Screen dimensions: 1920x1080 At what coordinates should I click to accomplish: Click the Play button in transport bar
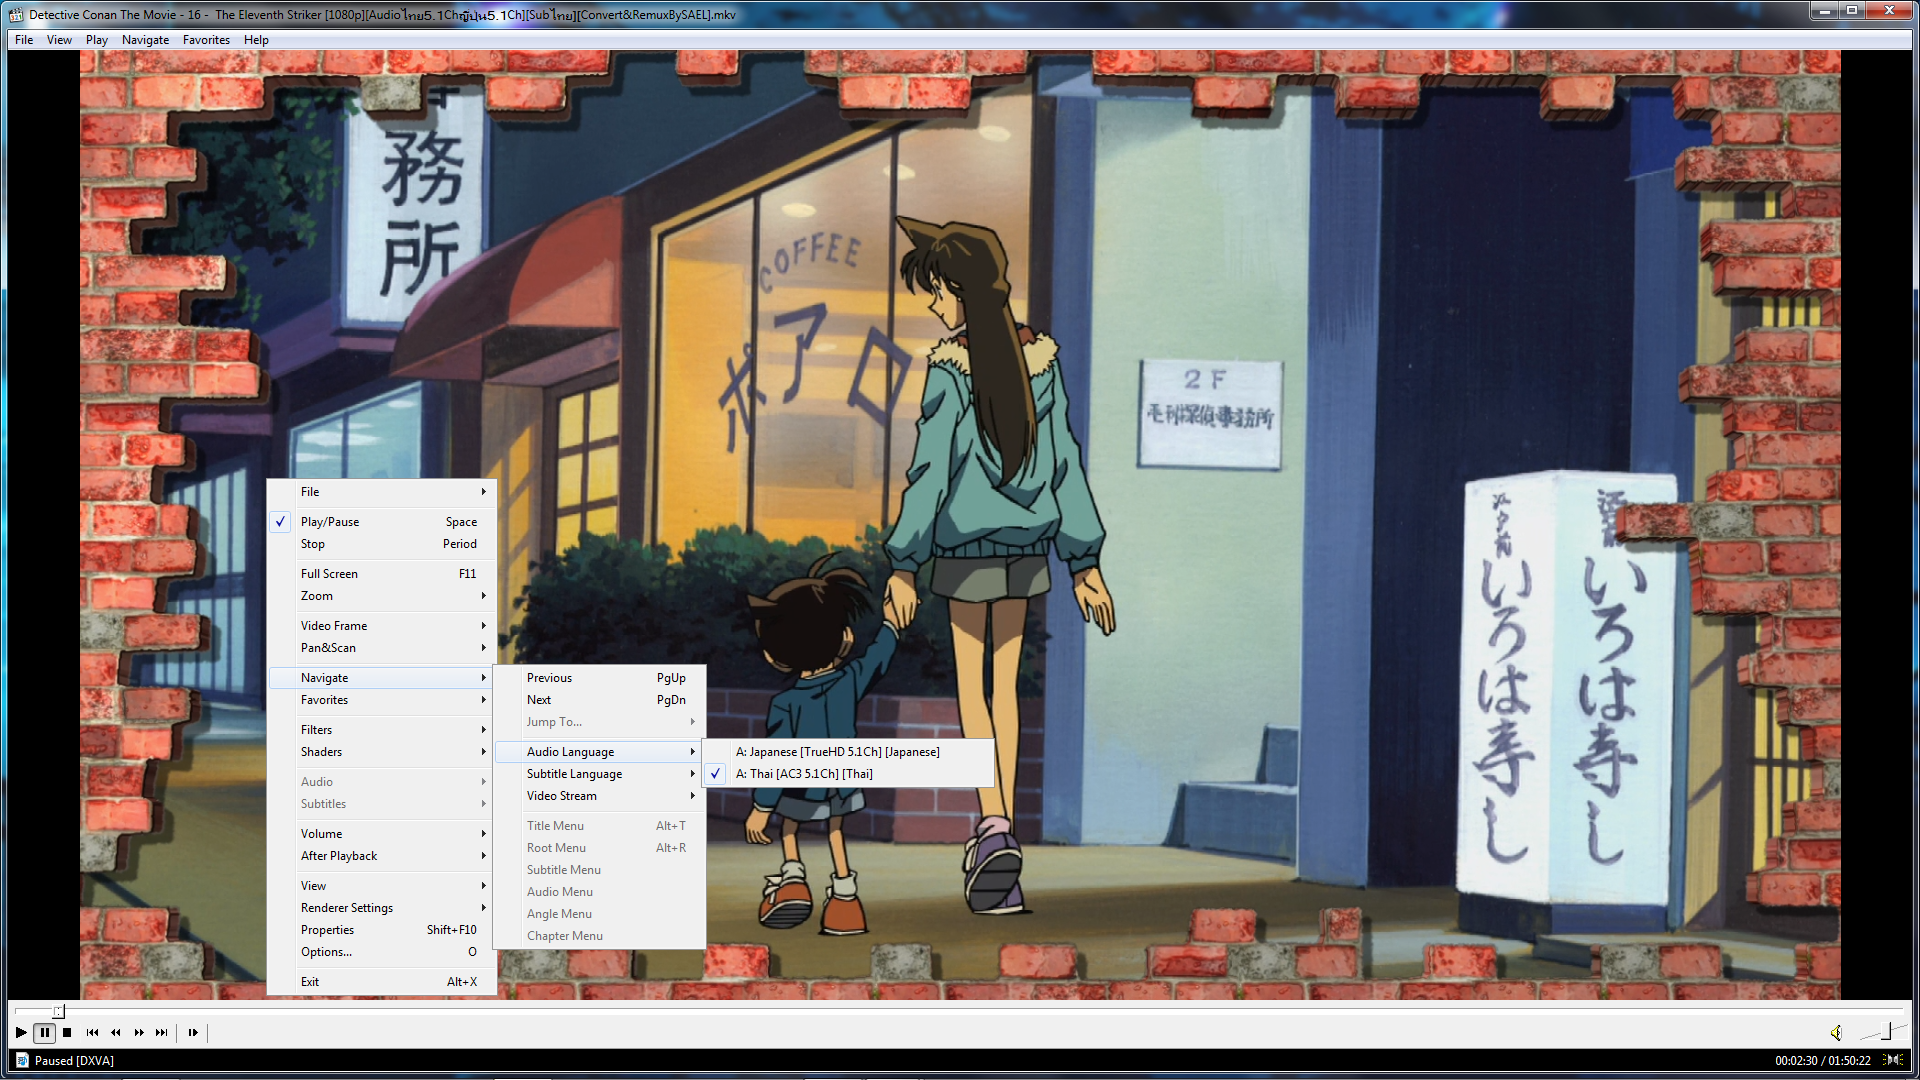21,1032
